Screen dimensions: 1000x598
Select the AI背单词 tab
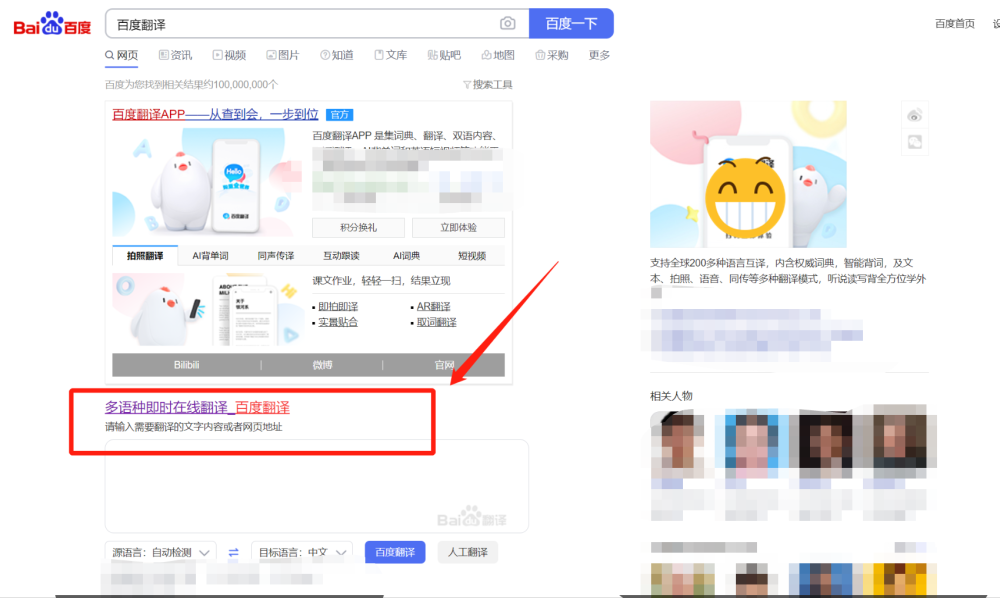tap(210, 256)
